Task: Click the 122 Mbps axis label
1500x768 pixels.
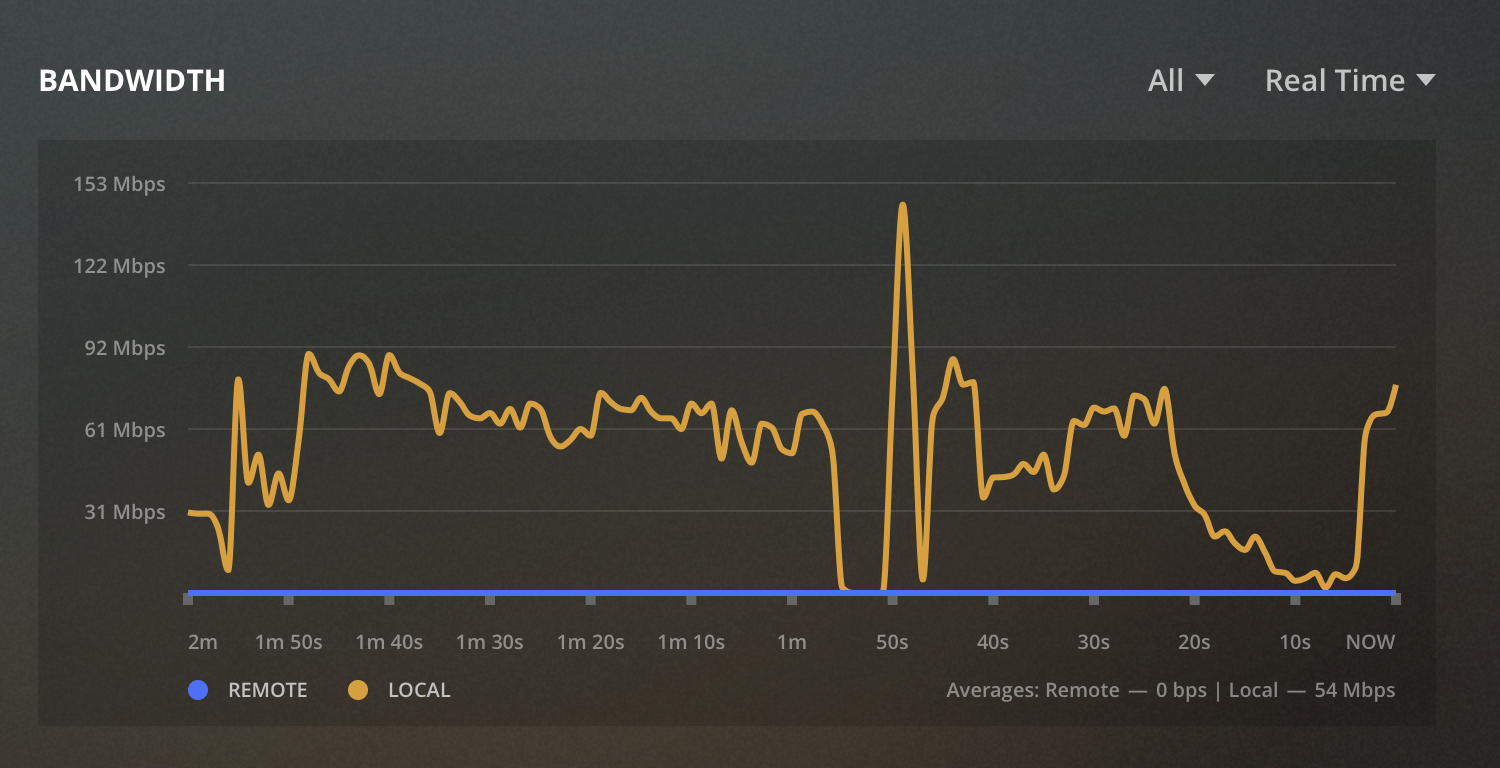Action: point(119,266)
